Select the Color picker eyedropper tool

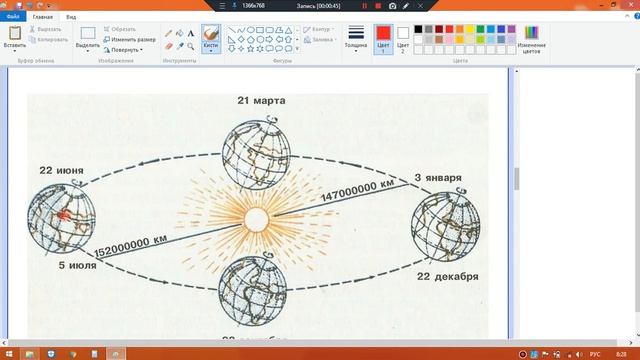(x=180, y=46)
